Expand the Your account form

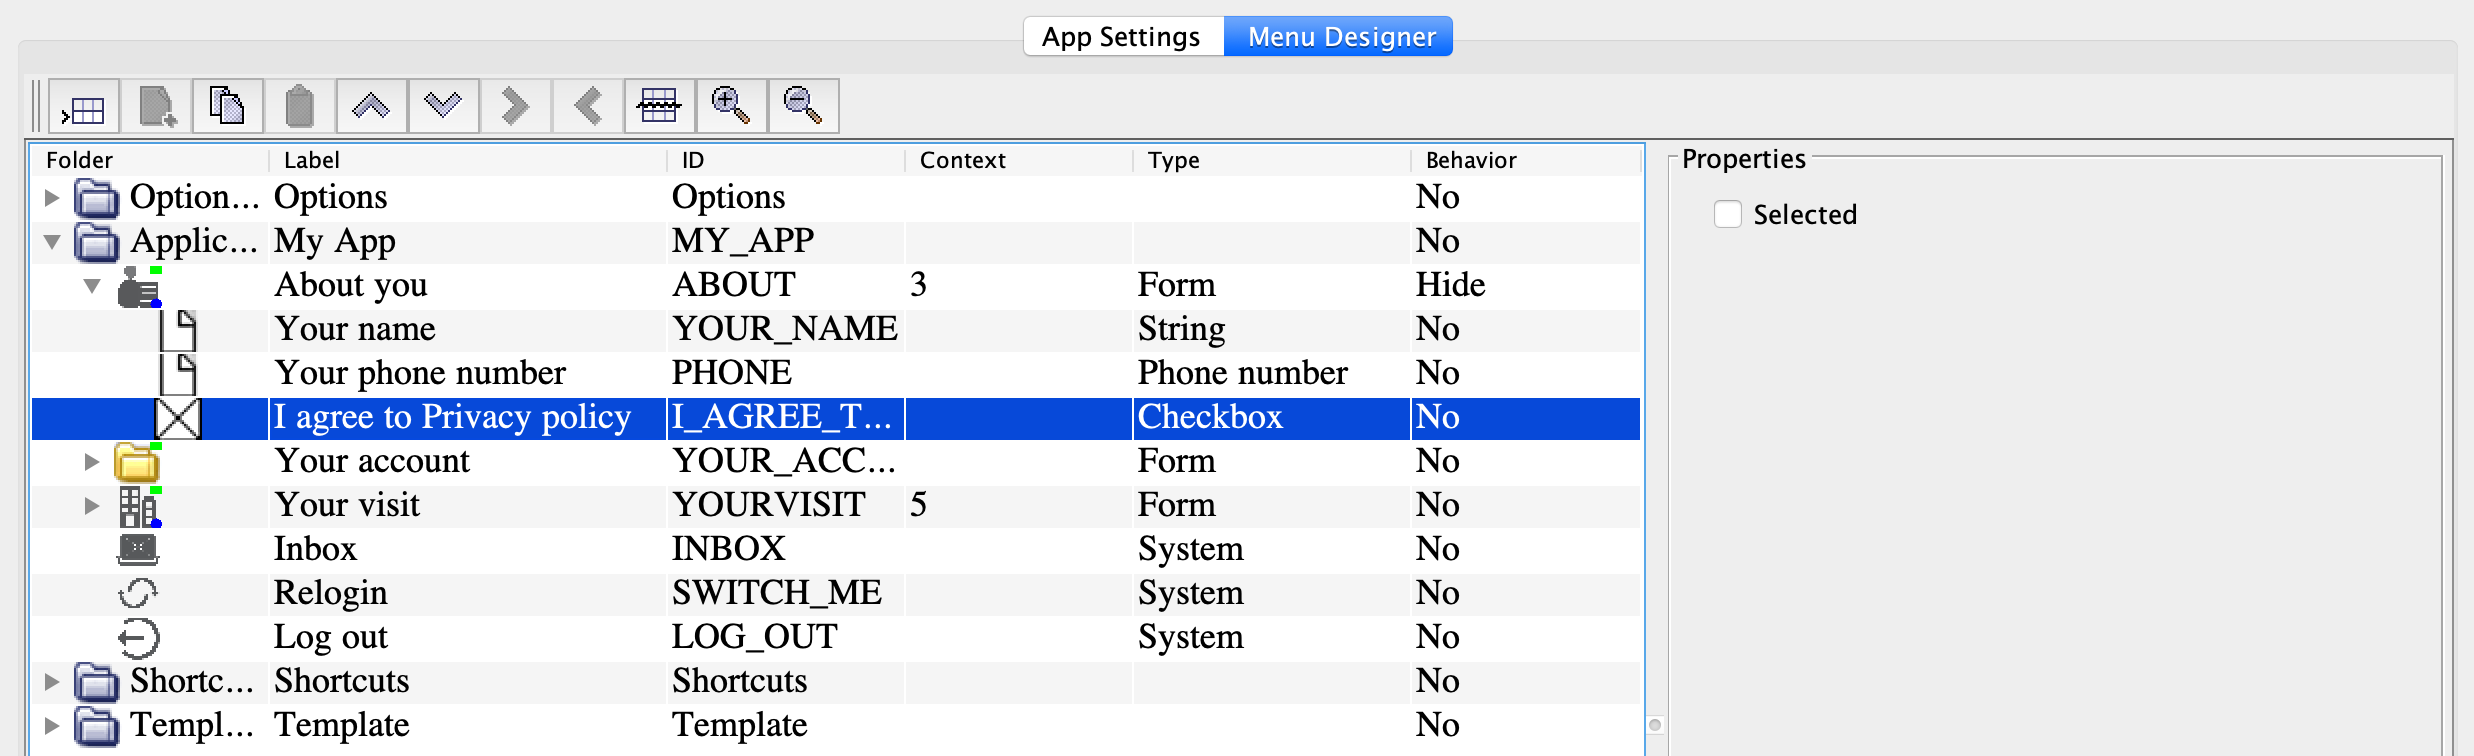coord(92,462)
